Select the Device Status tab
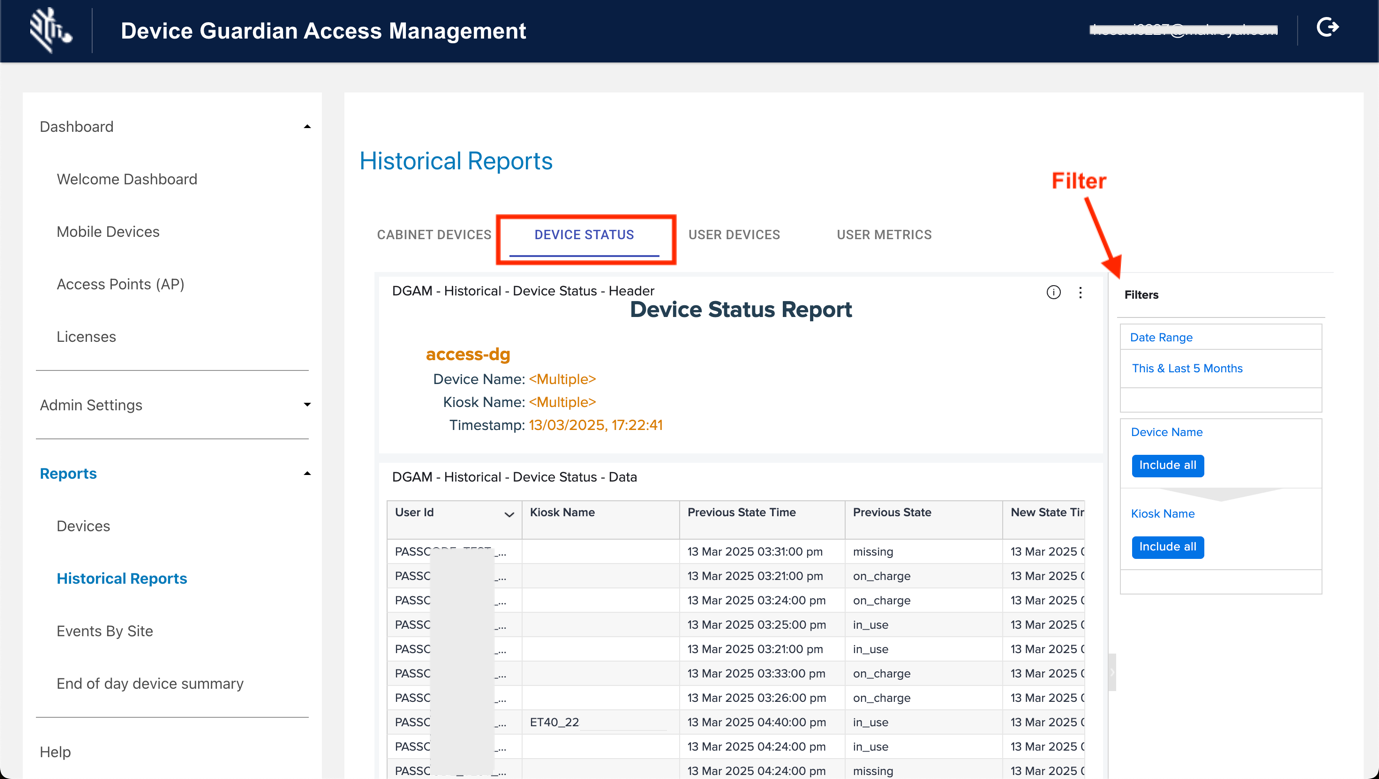 (x=584, y=235)
